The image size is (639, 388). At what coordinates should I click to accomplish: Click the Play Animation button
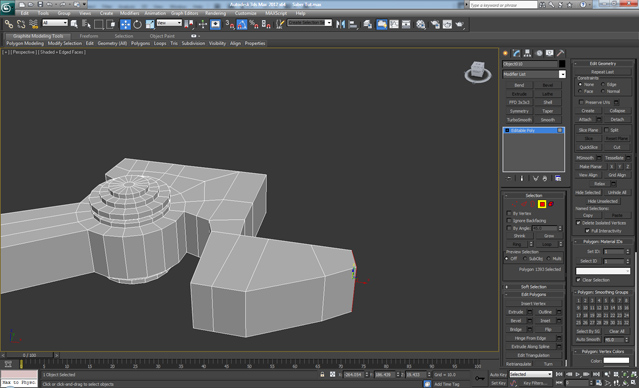point(577,374)
